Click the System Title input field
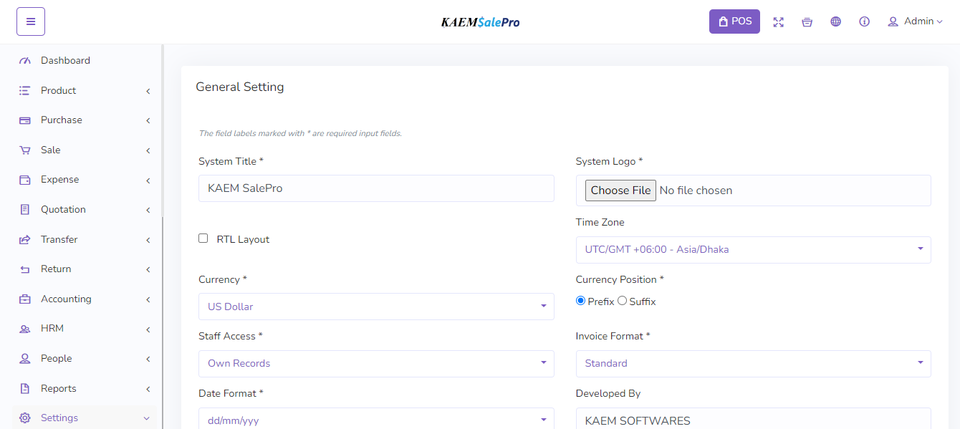The width and height of the screenshot is (960, 429). [376, 188]
